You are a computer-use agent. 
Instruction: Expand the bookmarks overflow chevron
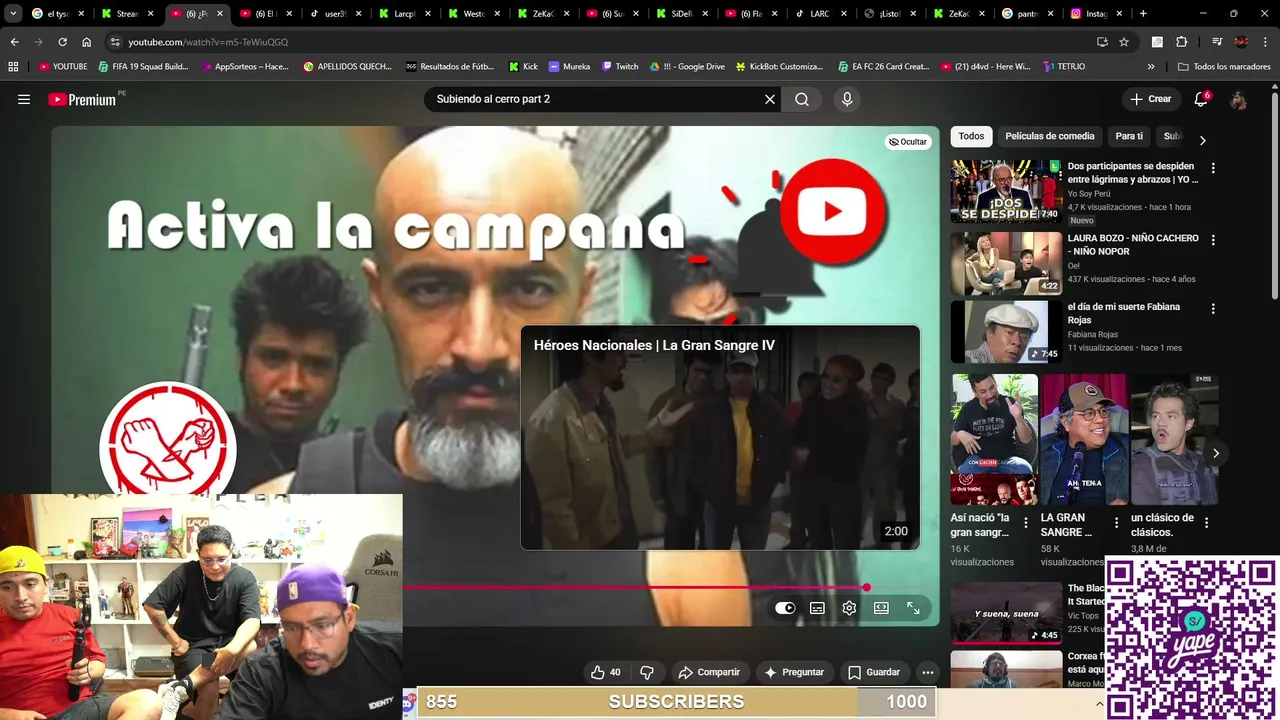coord(1151,67)
